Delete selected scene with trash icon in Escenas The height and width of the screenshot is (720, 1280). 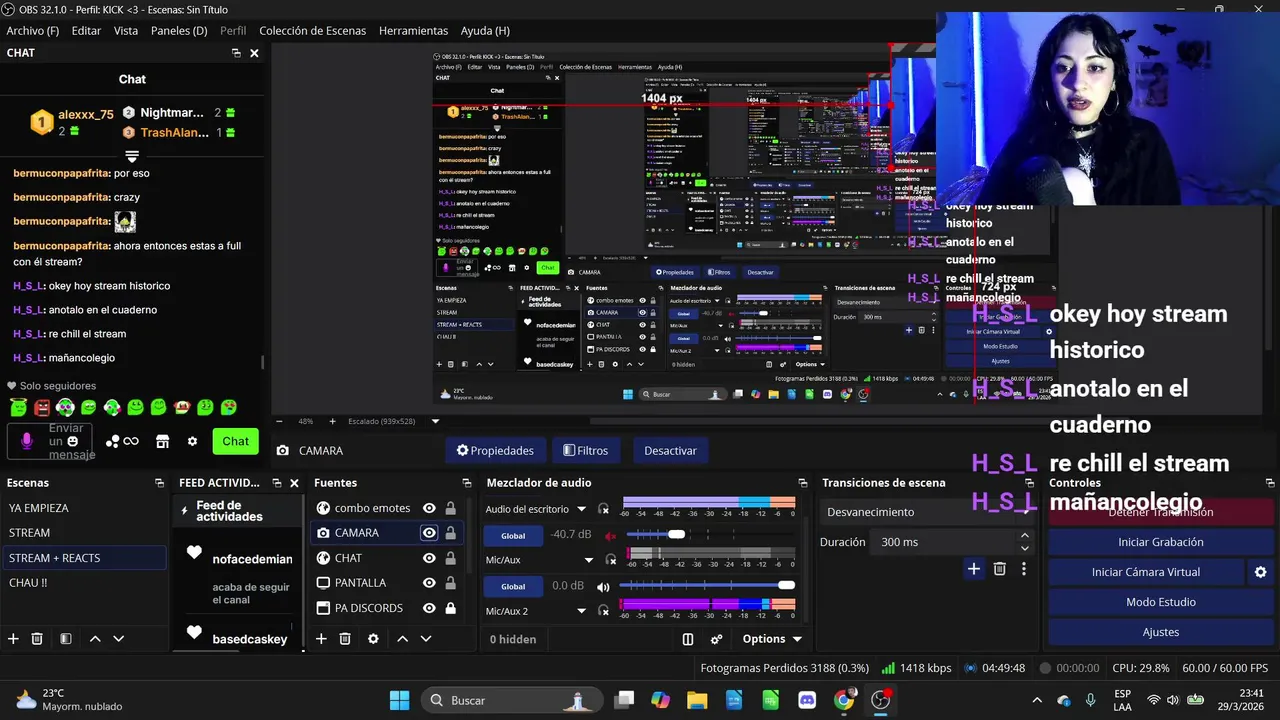[37, 638]
